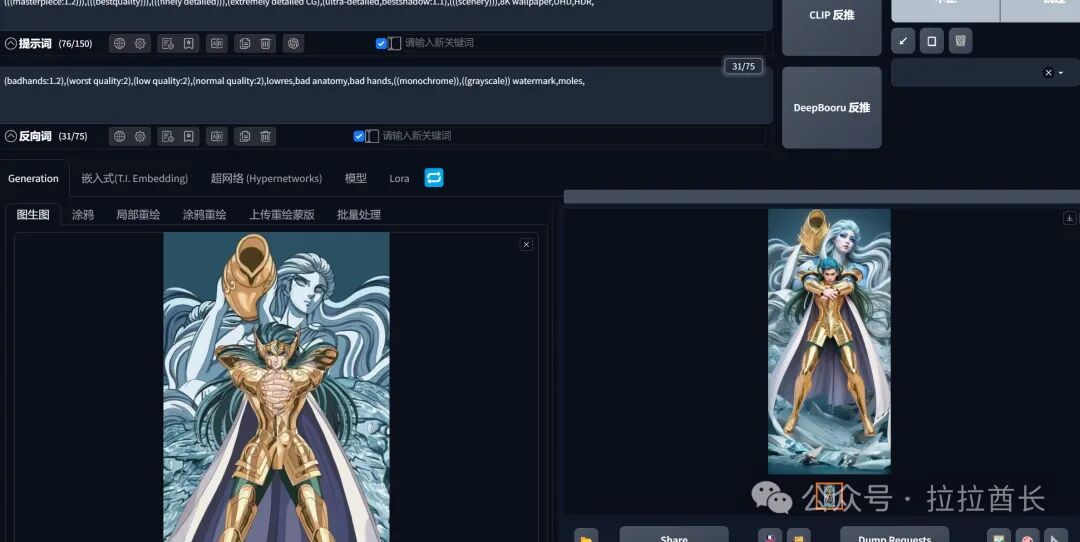Click the blue refresh icon beside Lora tab

click(434, 178)
